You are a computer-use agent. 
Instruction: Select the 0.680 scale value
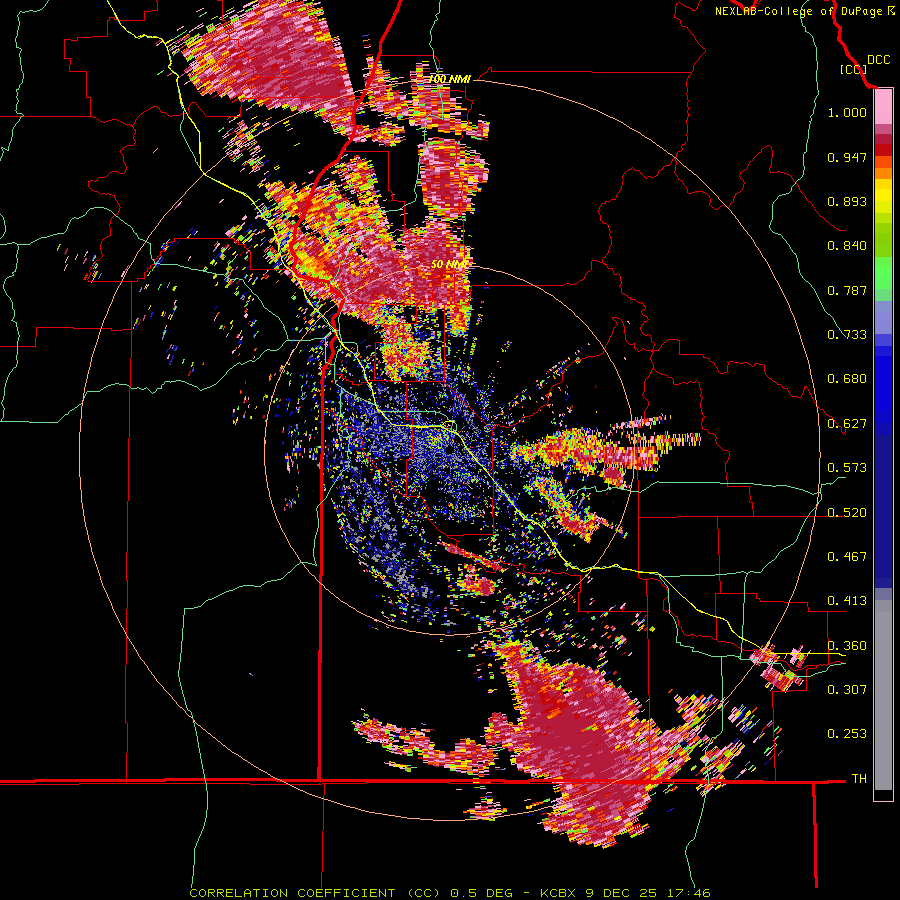point(847,379)
